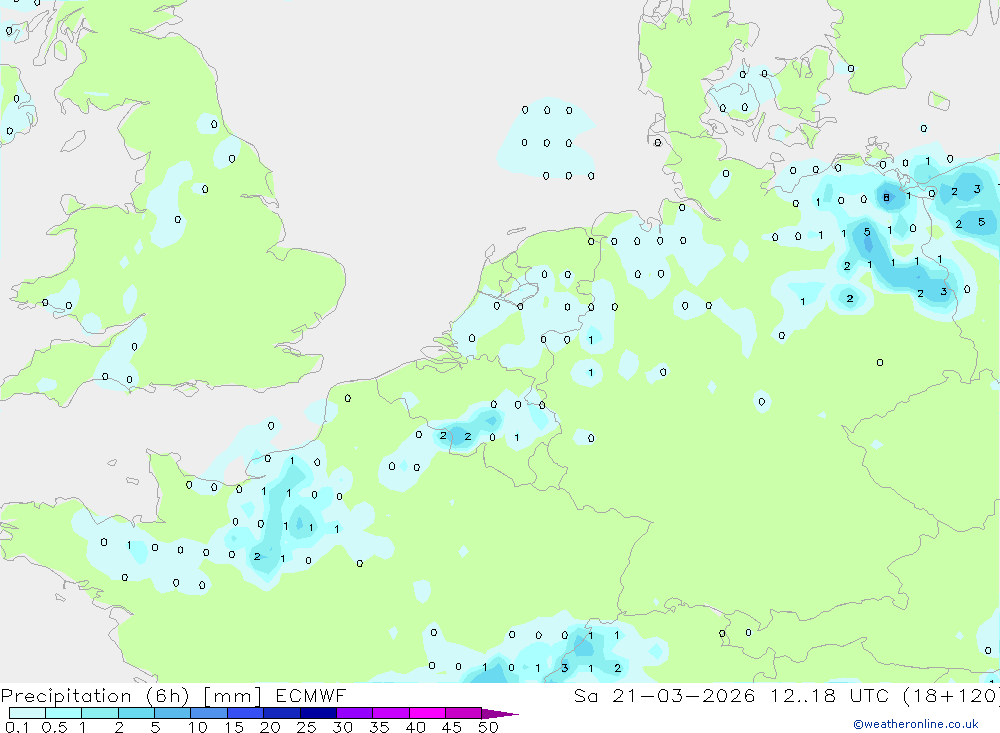Click the 30–35 mm purple legend box
1000x733 pixels.
(x=355, y=713)
